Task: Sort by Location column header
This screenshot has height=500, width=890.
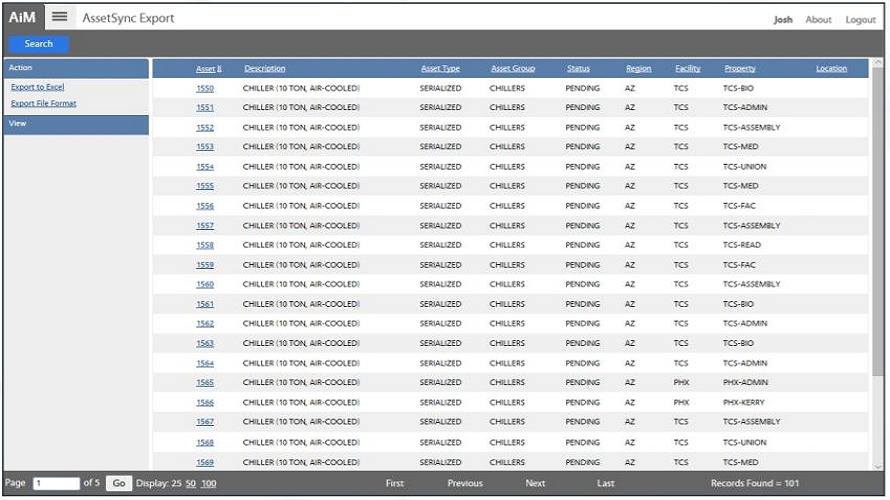Action: (831, 69)
